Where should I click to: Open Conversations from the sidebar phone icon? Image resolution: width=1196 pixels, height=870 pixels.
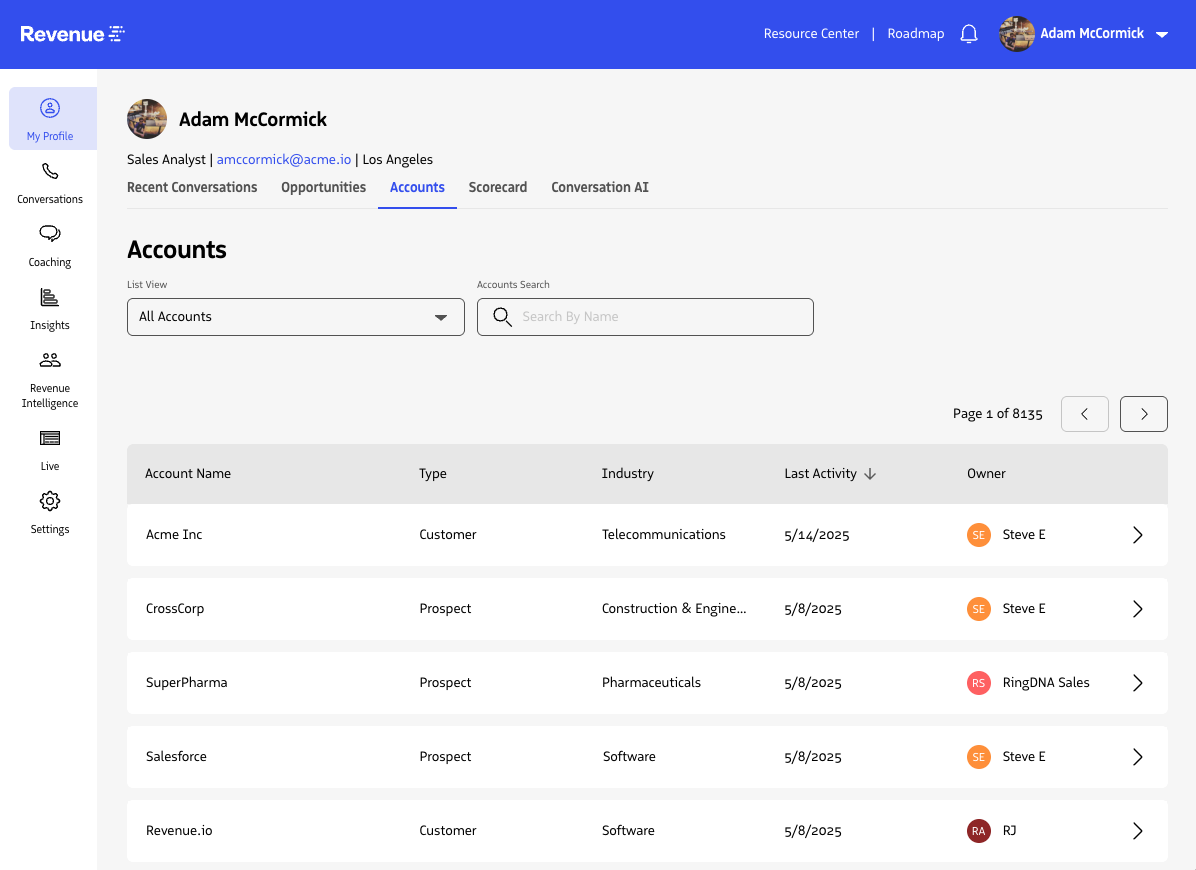pos(50,172)
